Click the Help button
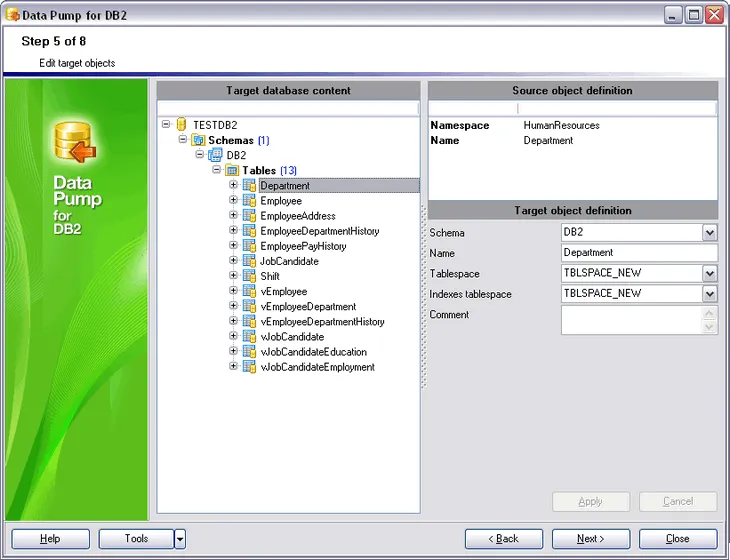Image resolution: width=730 pixels, height=560 pixels. tap(50, 539)
